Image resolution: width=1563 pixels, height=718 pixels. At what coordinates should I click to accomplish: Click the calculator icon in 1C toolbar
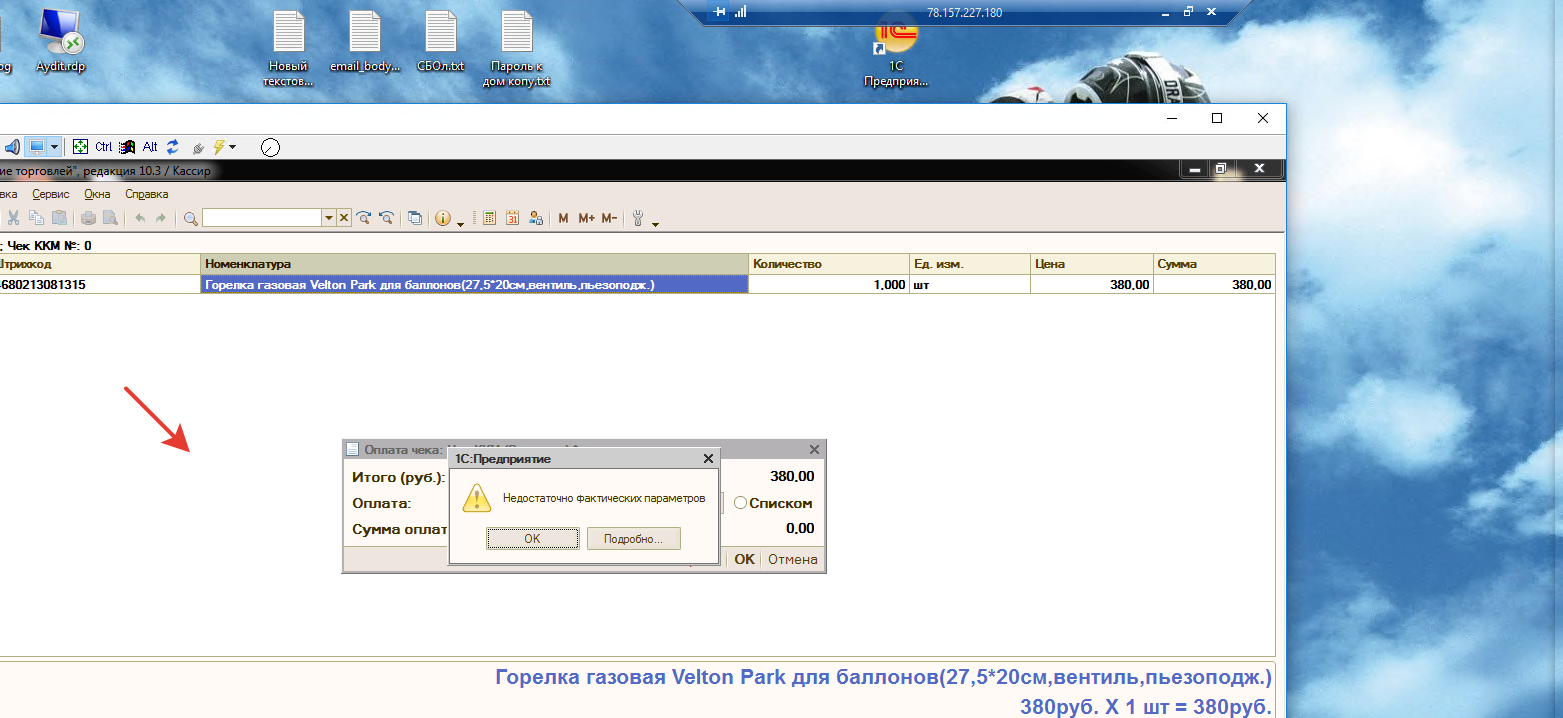[x=489, y=218]
